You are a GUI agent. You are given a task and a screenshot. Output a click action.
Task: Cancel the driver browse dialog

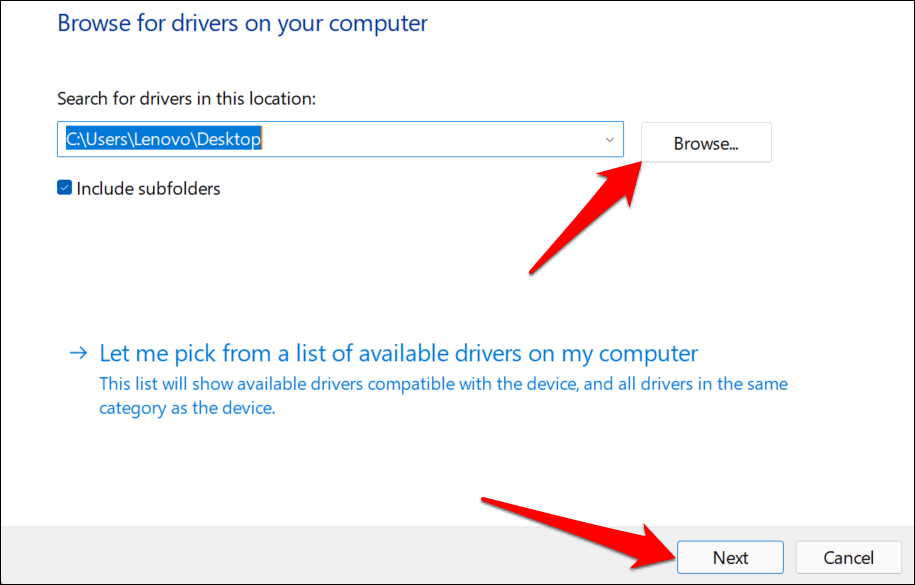(x=850, y=557)
